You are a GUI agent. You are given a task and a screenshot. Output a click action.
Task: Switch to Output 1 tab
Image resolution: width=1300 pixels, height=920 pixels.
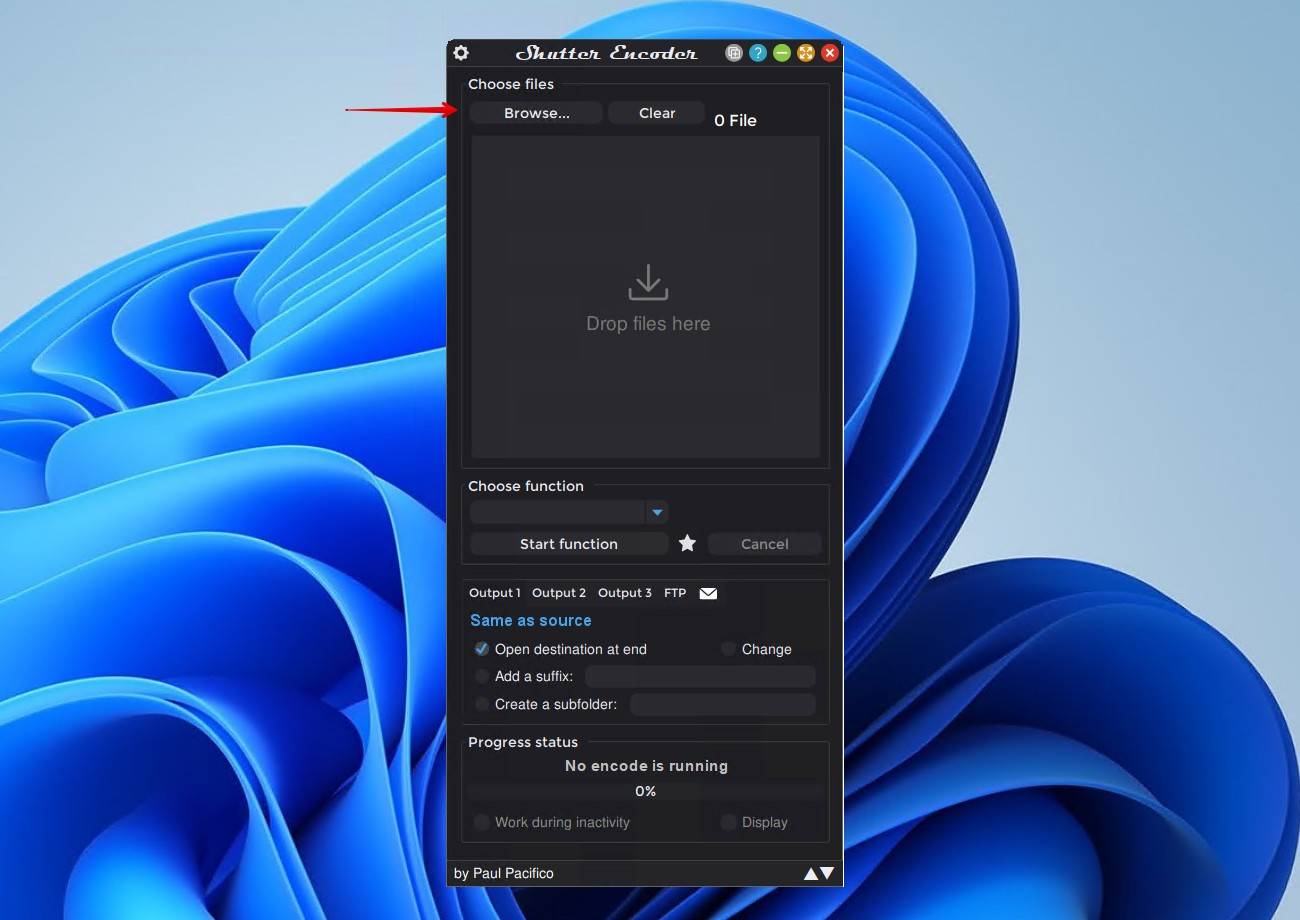click(x=495, y=593)
